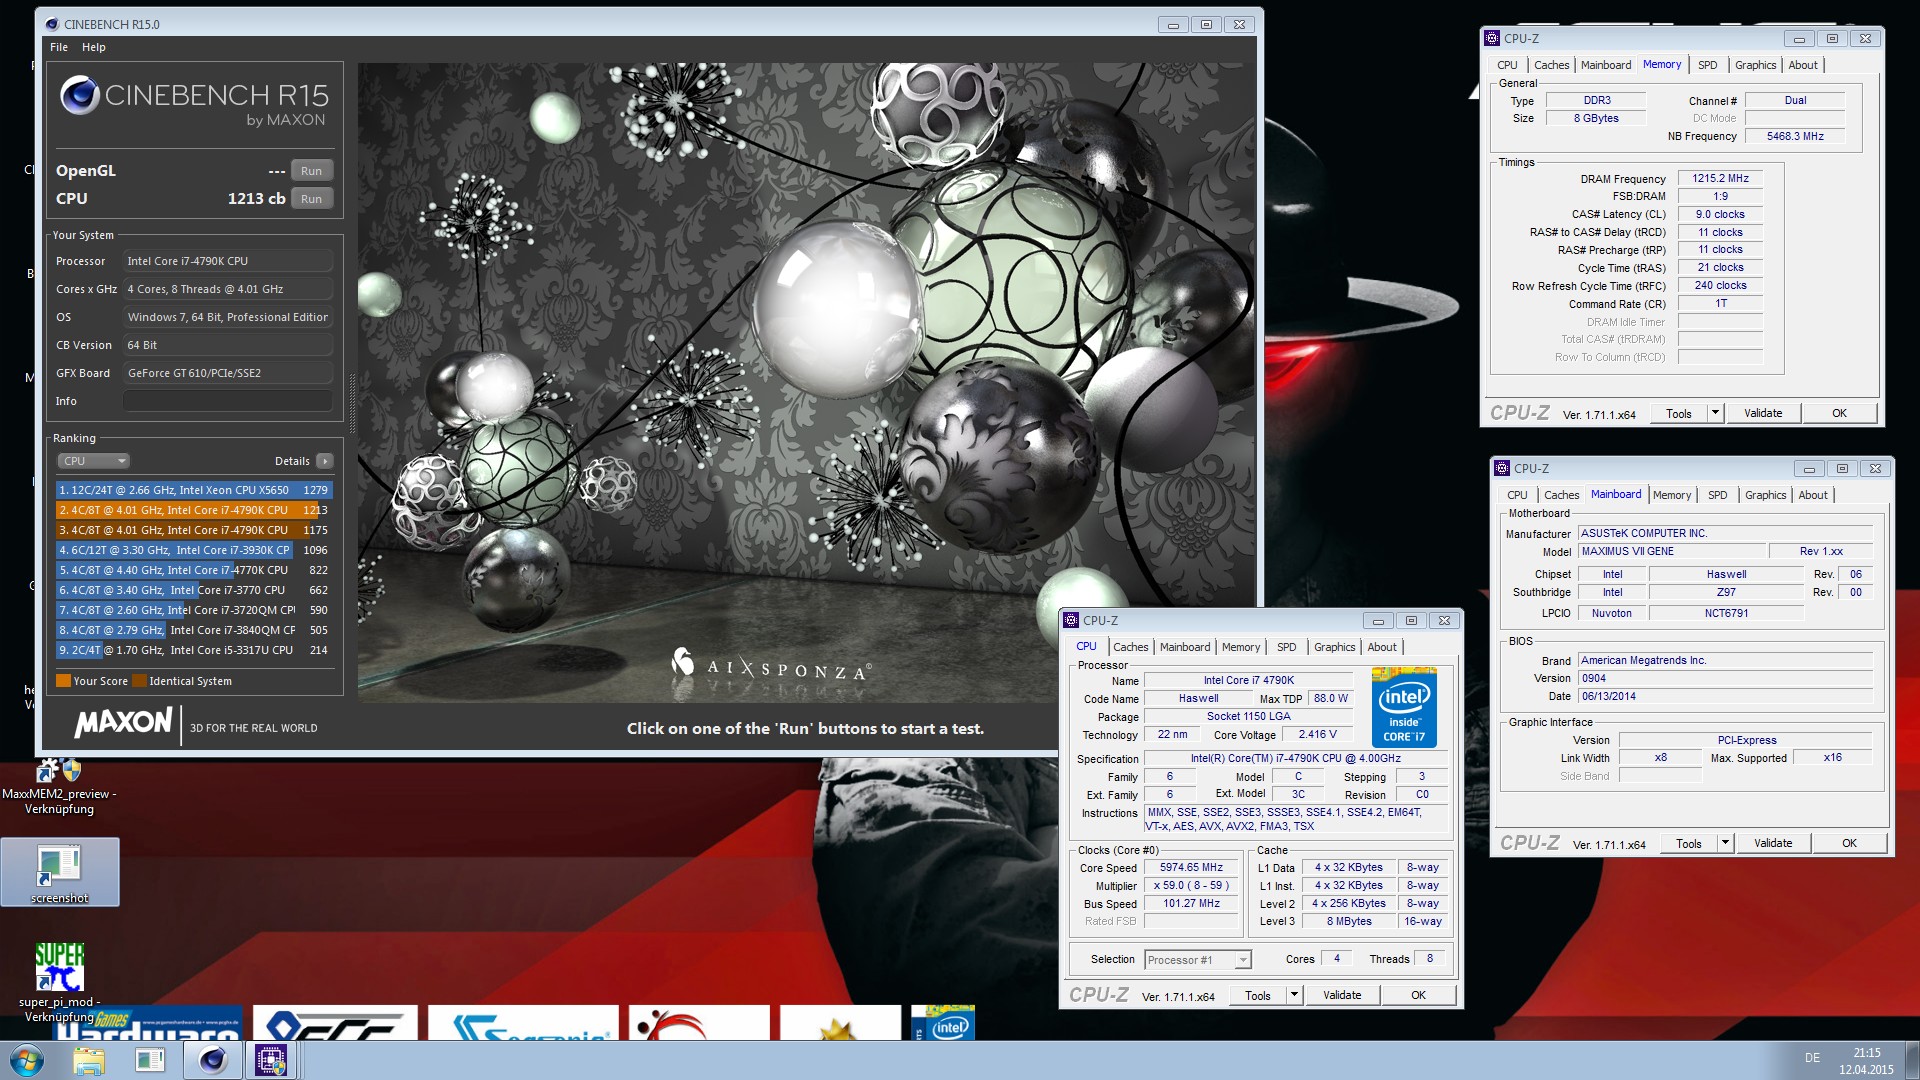Image resolution: width=1920 pixels, height=1080 pixels.
Task: Open the Help menu in Cinebench
Action: [94, 47]
